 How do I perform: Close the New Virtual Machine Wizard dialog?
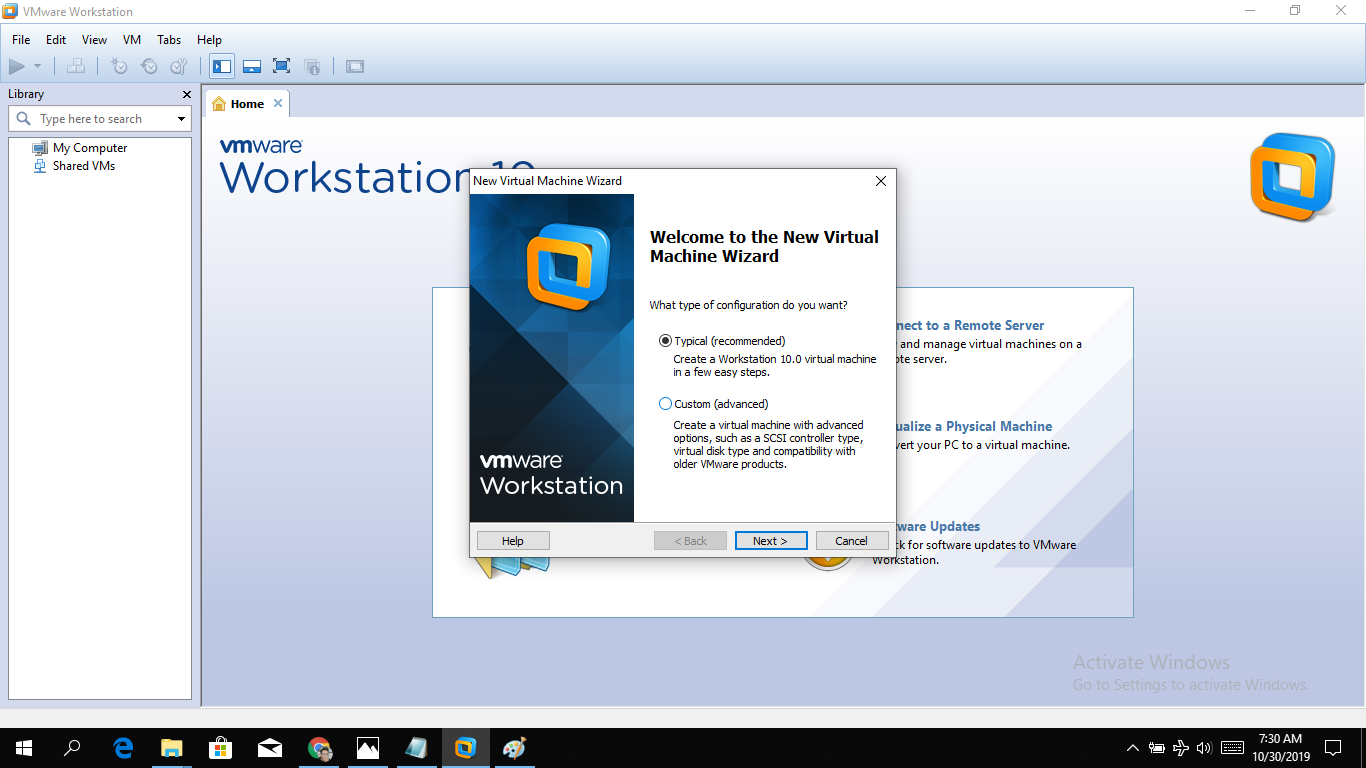[881, 181]
